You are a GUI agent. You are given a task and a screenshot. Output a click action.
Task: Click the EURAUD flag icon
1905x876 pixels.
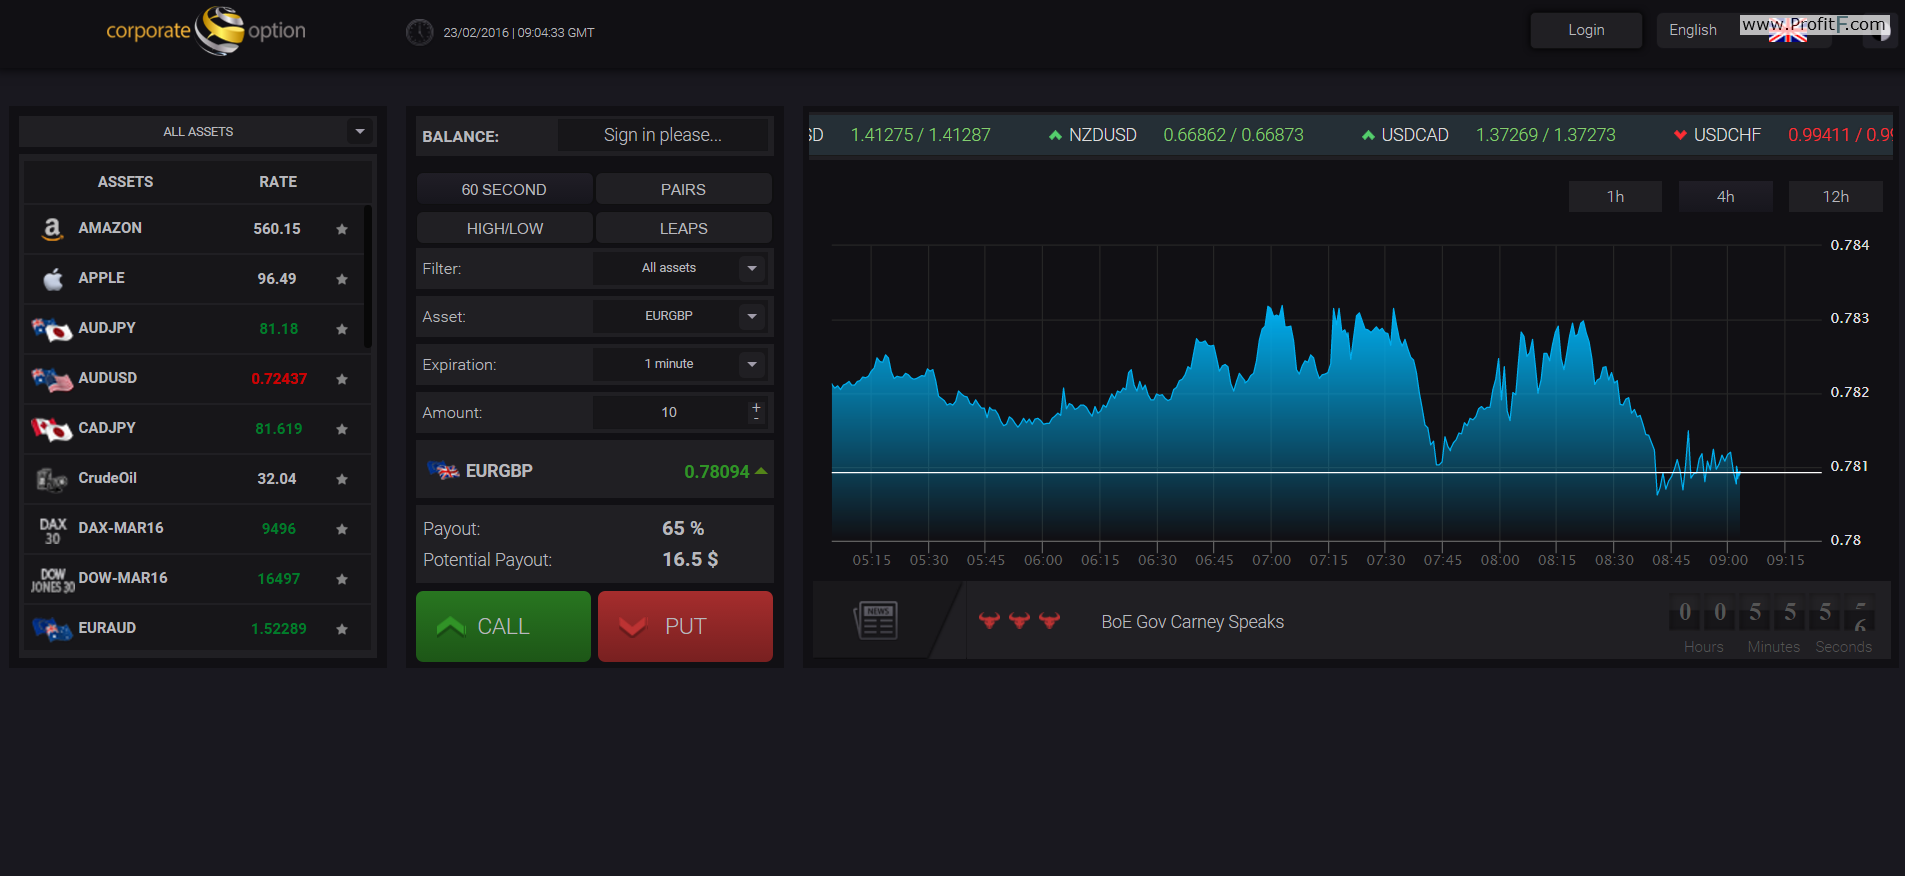[52, 629]
